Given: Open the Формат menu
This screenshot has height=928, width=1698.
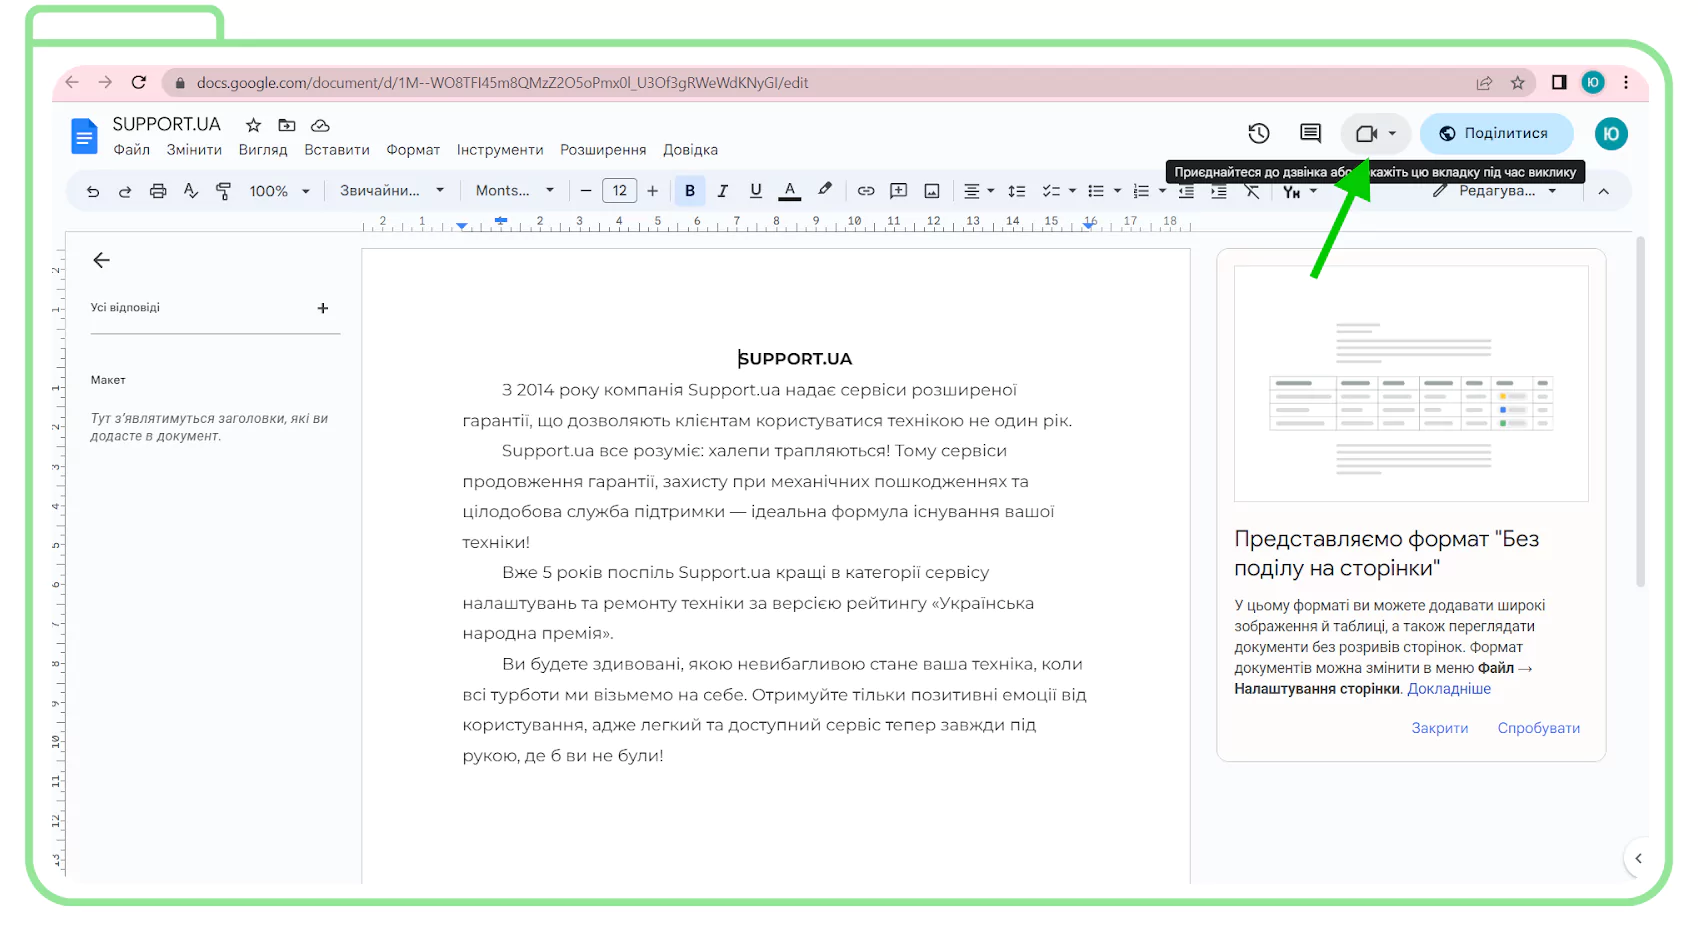Looking at the screenshot, I should [x=413, y=150].
